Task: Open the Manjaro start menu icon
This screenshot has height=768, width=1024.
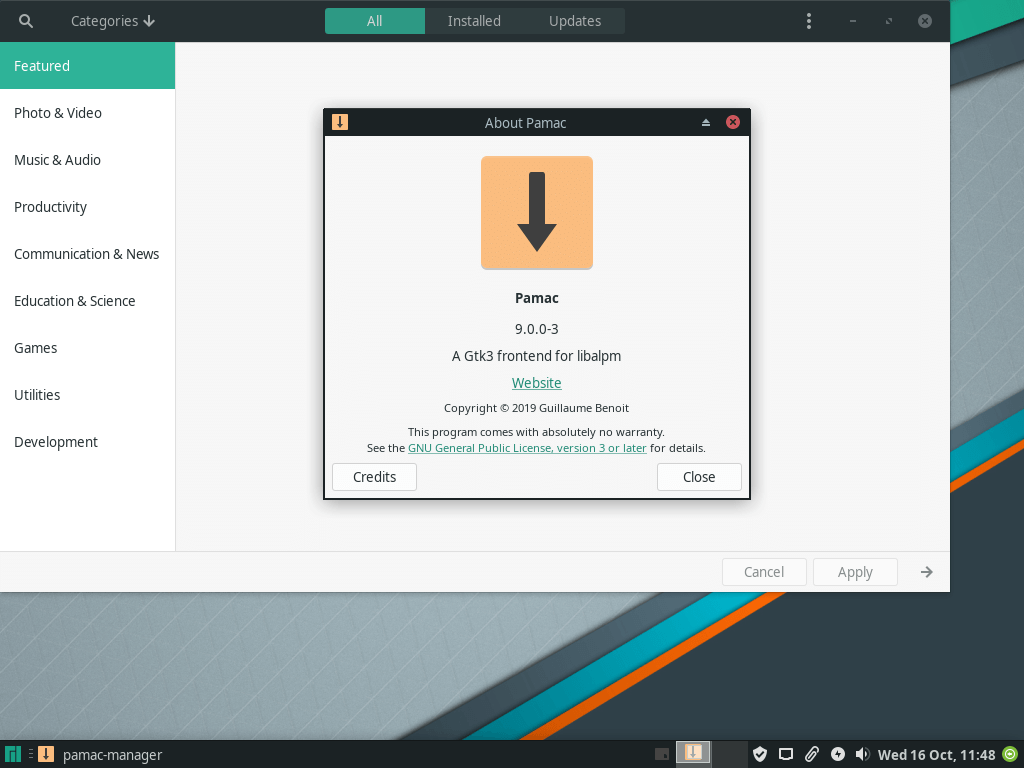Action: (12, 754)
